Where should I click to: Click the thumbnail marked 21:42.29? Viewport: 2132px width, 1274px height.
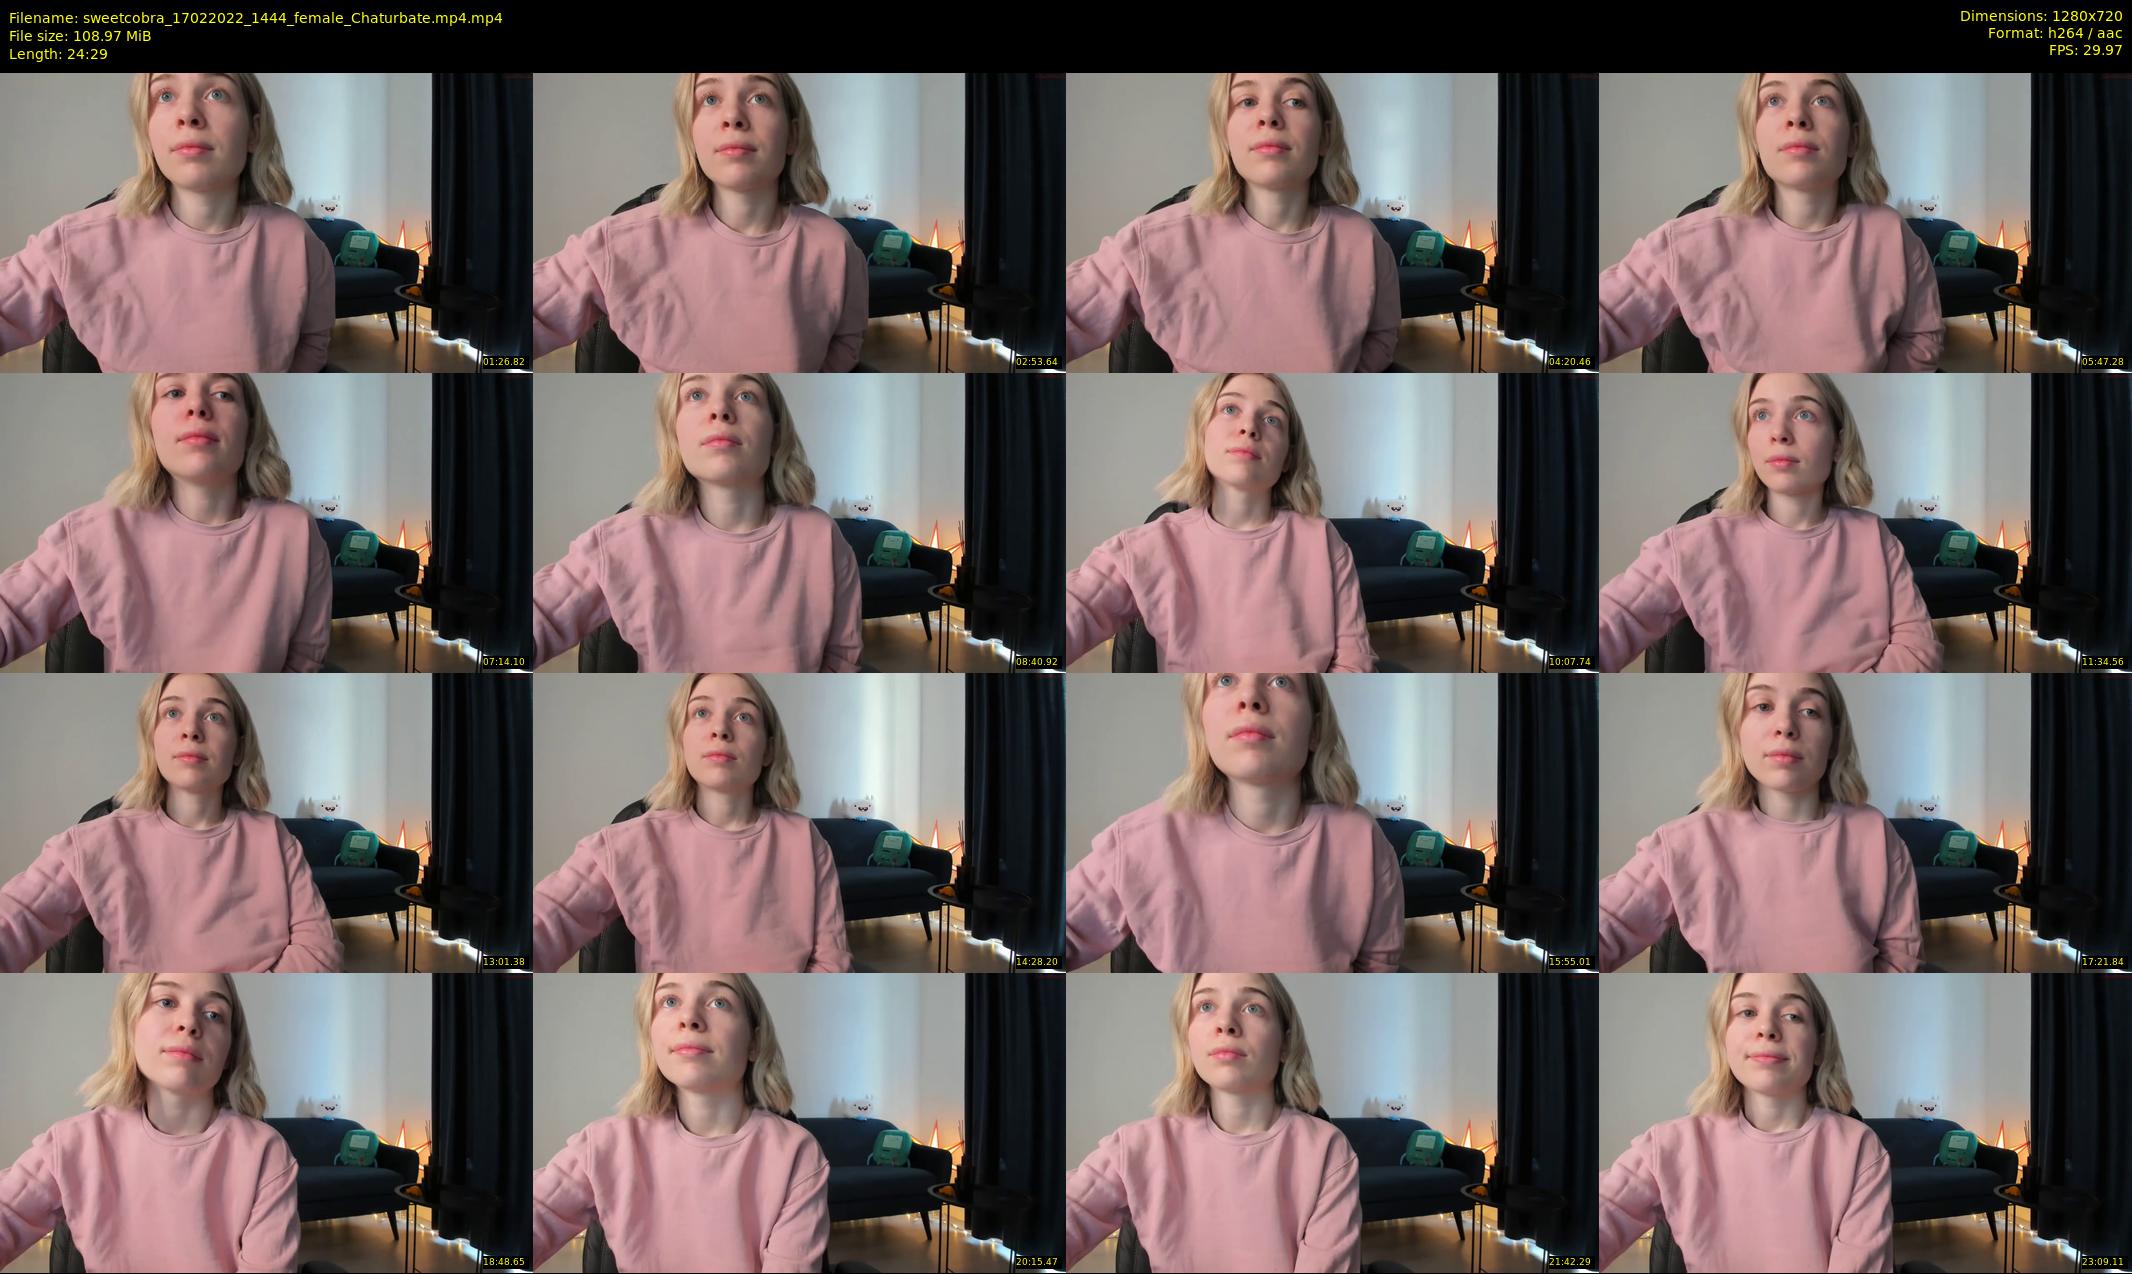pos(1332,1122)
